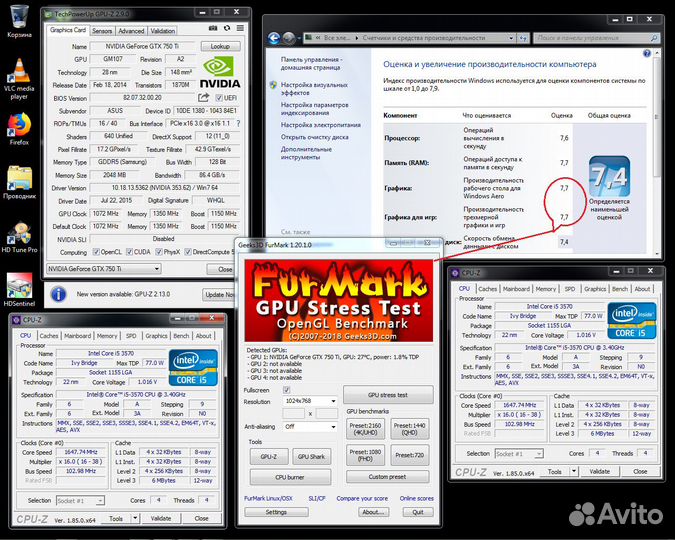Toggle OpenCL checkbox in GPU-Z
Viewport: 675px width, 540px height.
coord(96,251)
